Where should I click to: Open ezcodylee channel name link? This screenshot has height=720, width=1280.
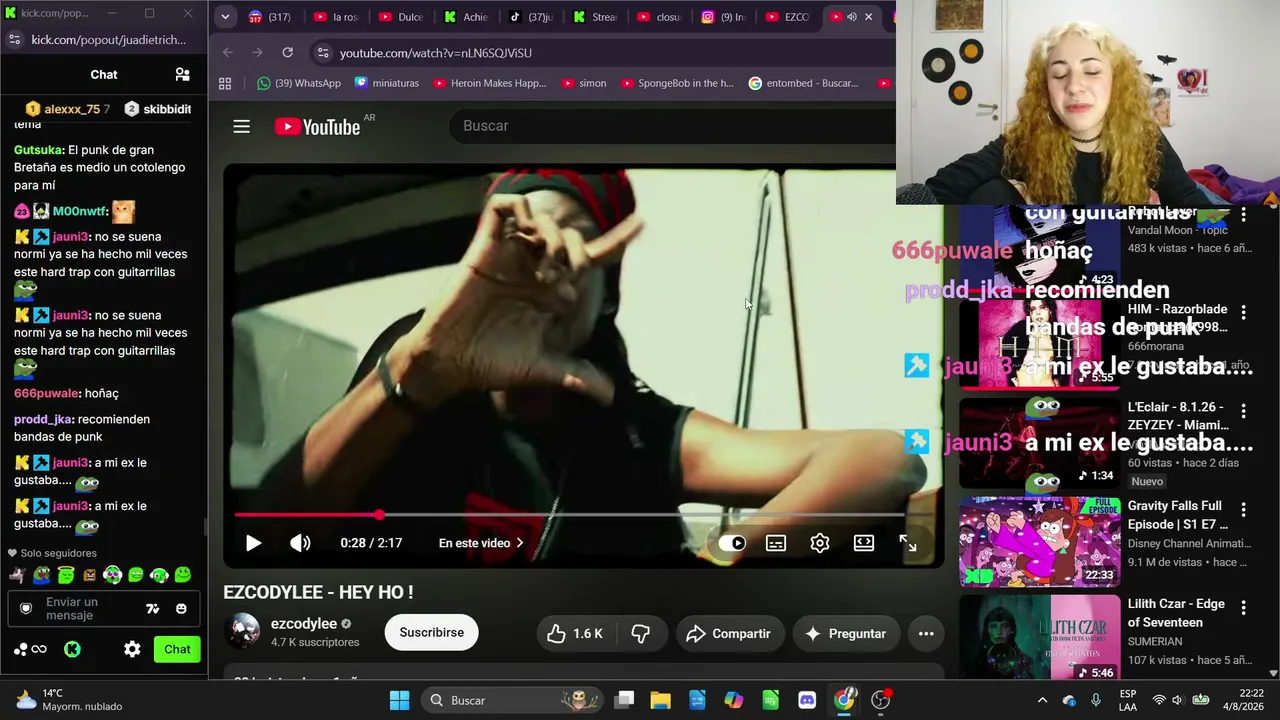pos(304,623)
